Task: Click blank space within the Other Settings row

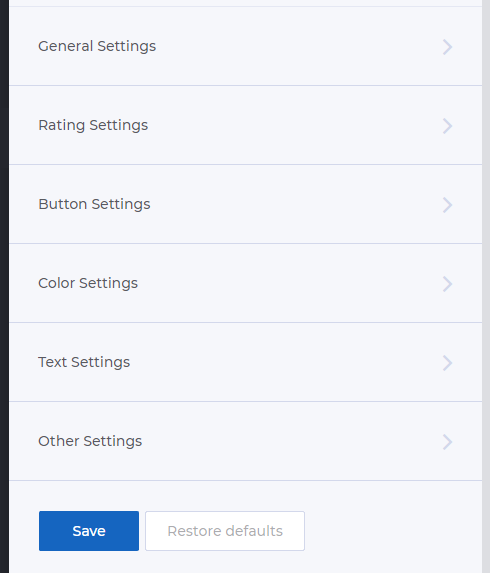Action: pyautogui.click(x=285, y=441)
